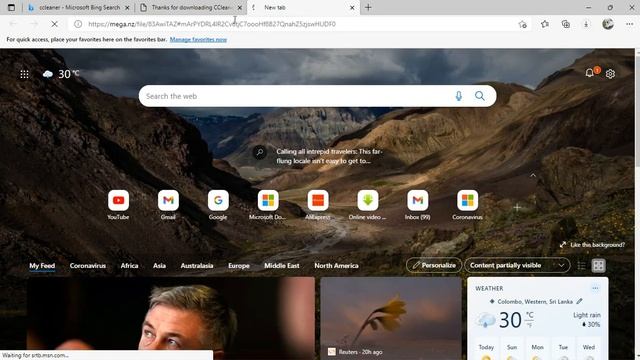Open page settings gear icon
640x360 pixels.
610,74
